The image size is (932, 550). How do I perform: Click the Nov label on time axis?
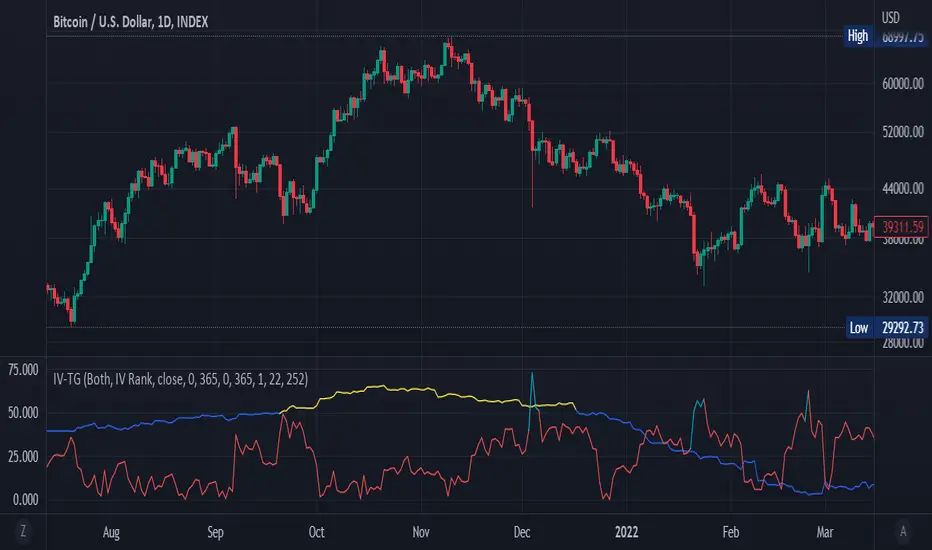tap(421, 530)
